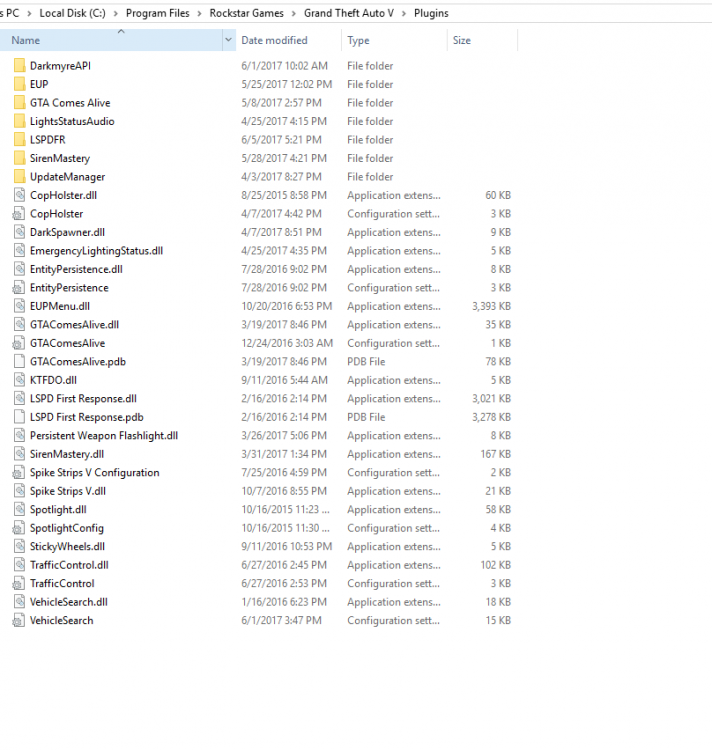Select the StickyWheels.dll file name
712x750 pixels.
67,547
